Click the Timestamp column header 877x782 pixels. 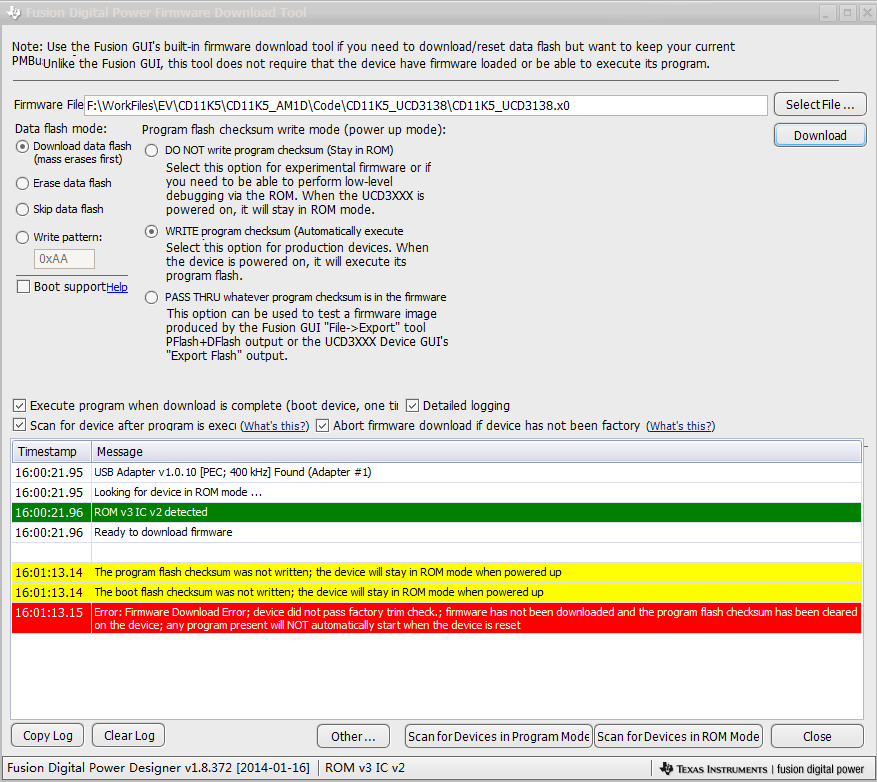tap(51, 451)
